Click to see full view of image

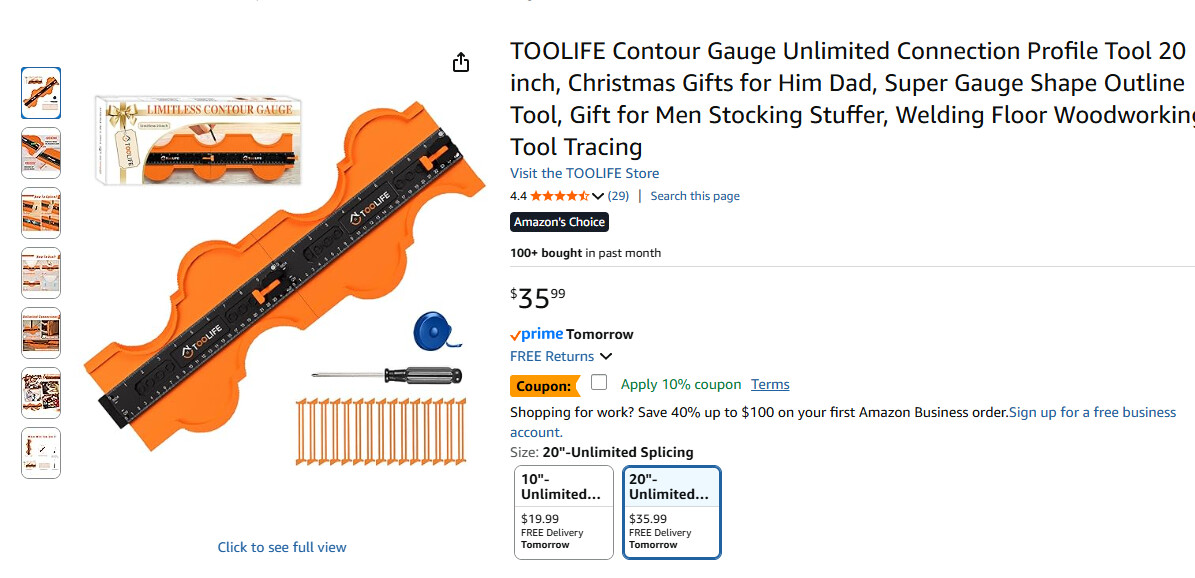click(282, 547)
